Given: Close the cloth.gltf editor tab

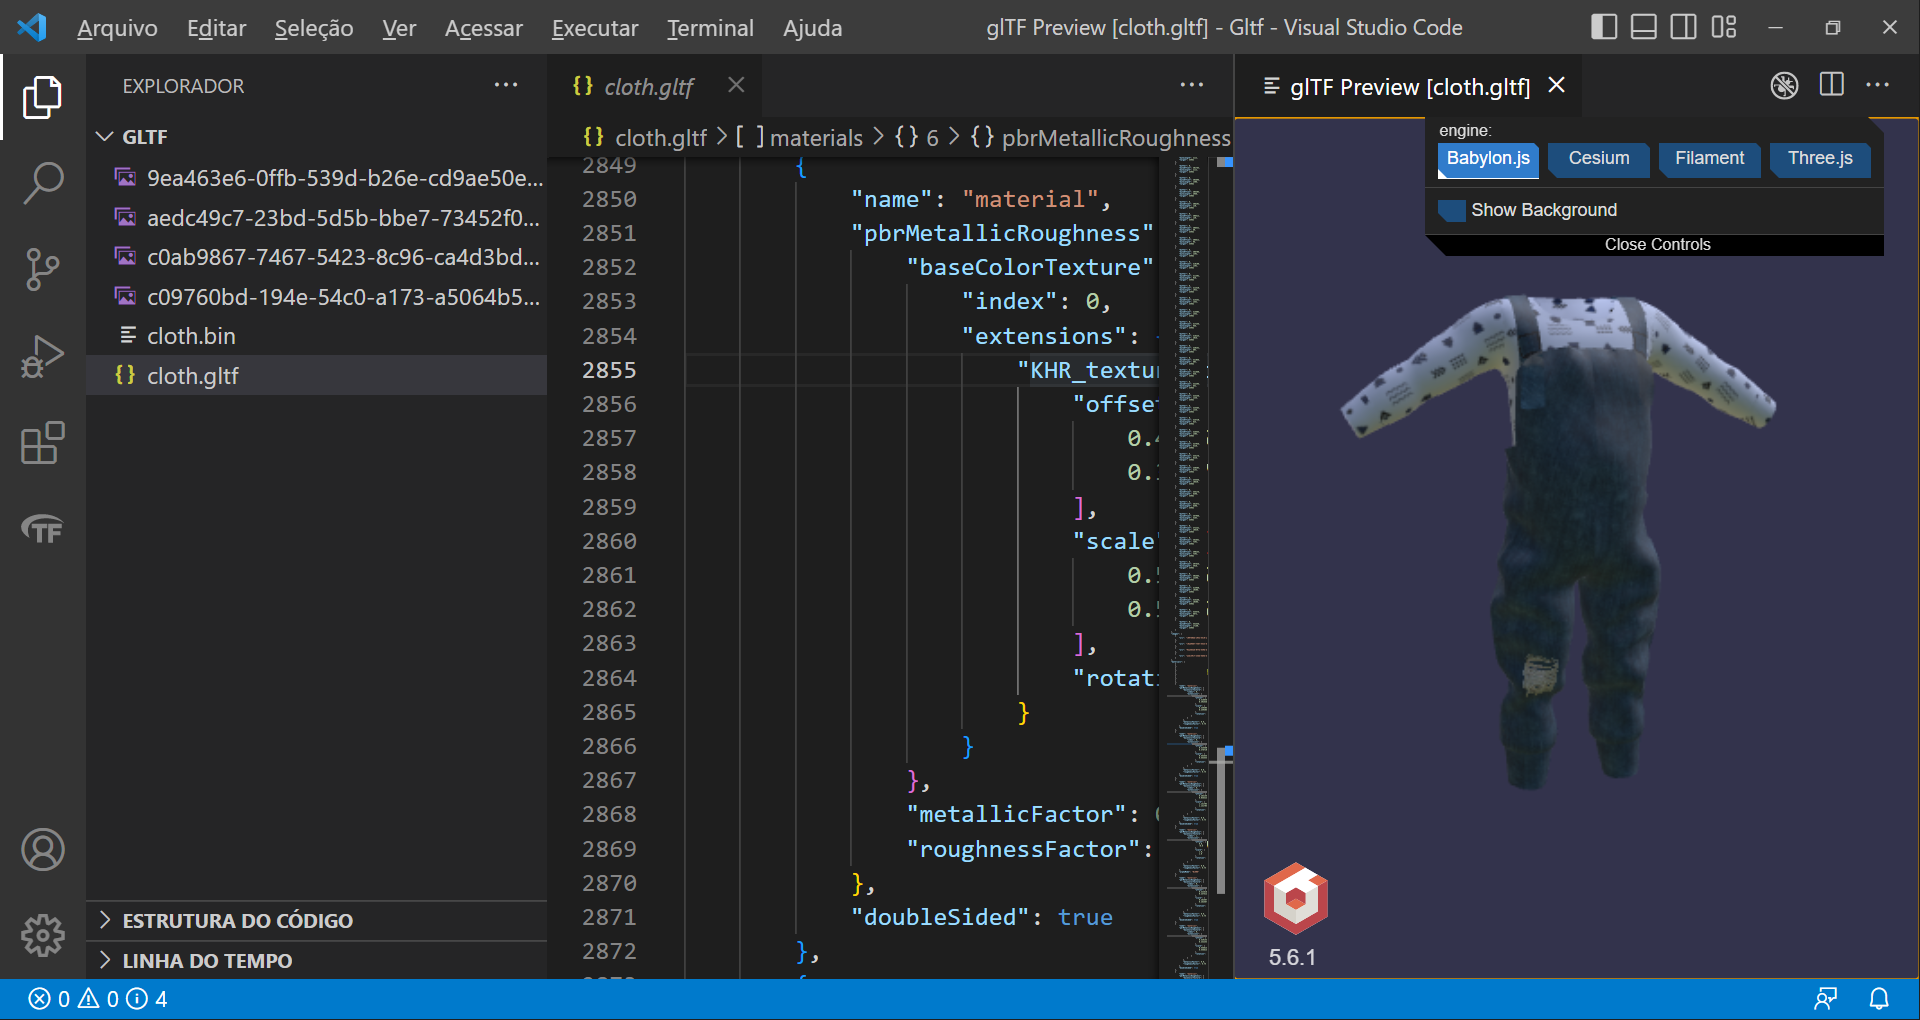Looking at the screenshot, I should (736, 85).
